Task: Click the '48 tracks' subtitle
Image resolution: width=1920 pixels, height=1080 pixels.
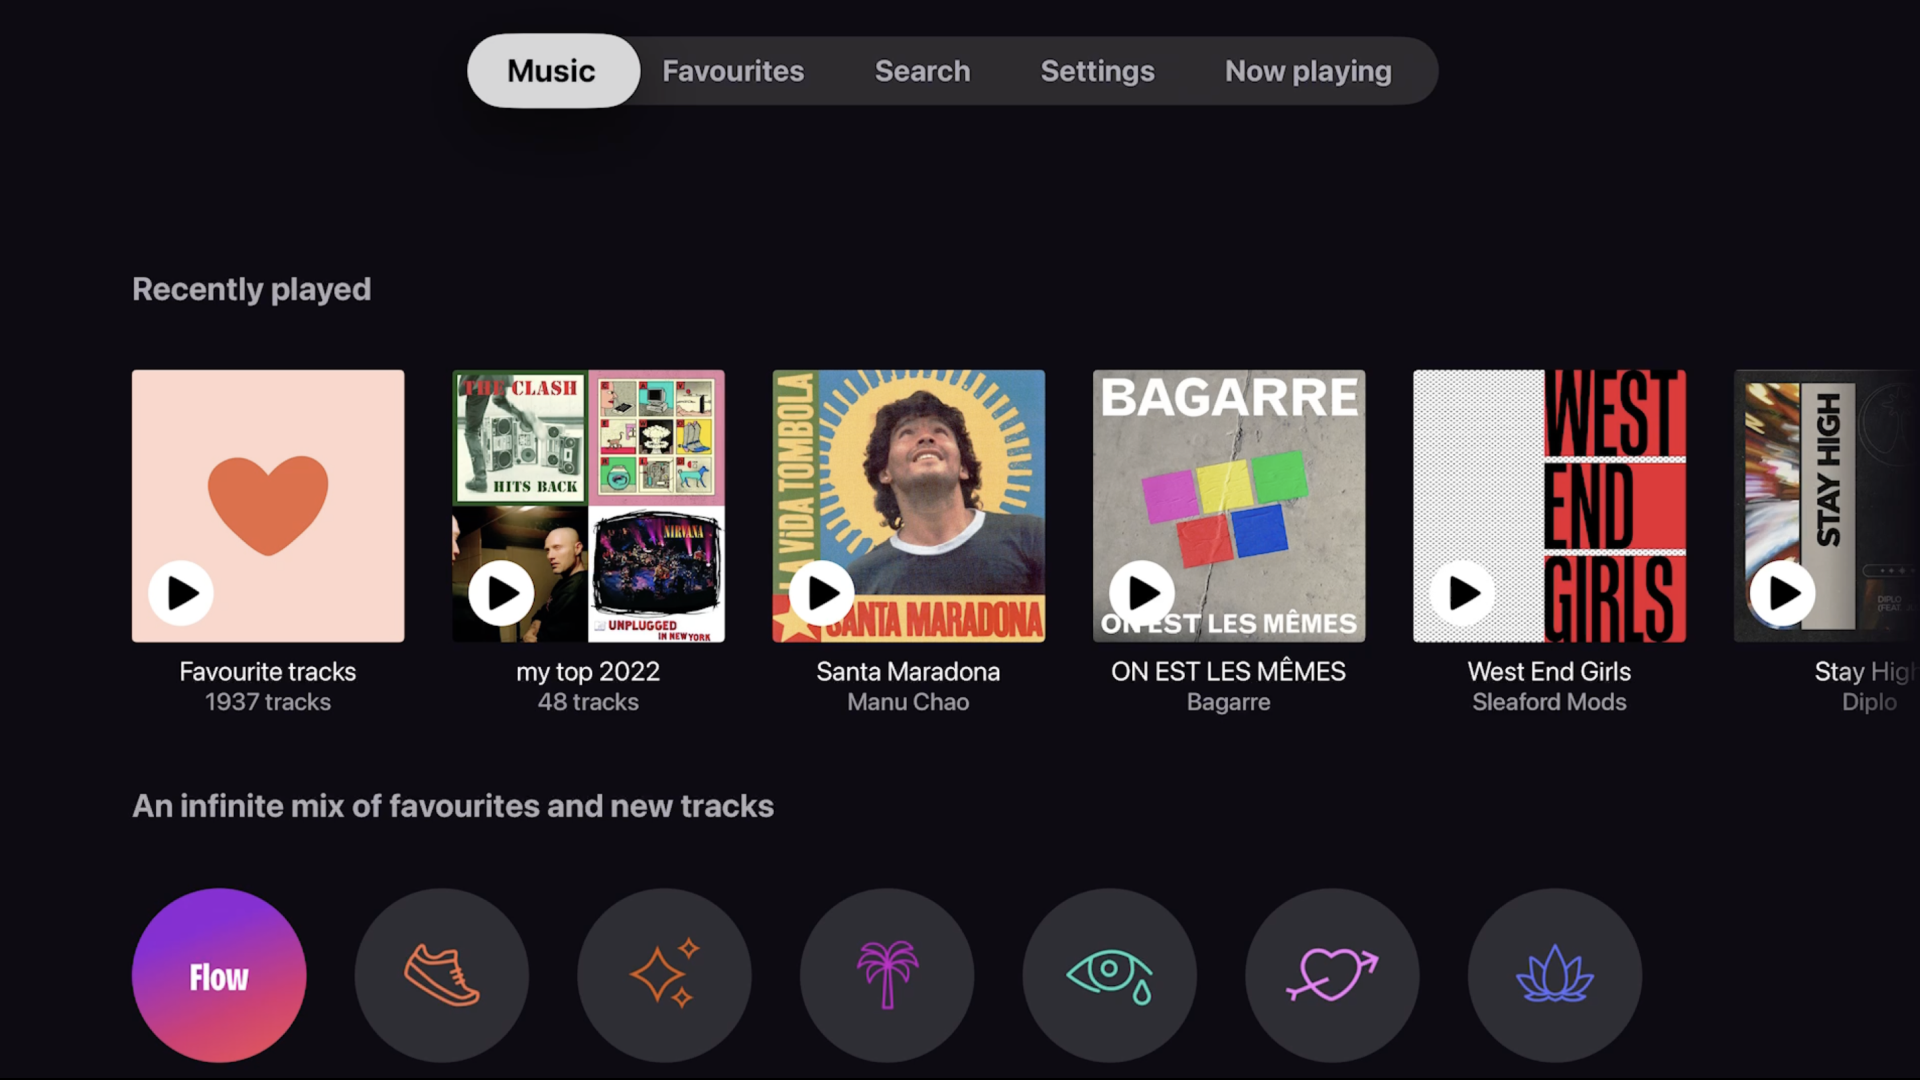Action: [588, 702]
